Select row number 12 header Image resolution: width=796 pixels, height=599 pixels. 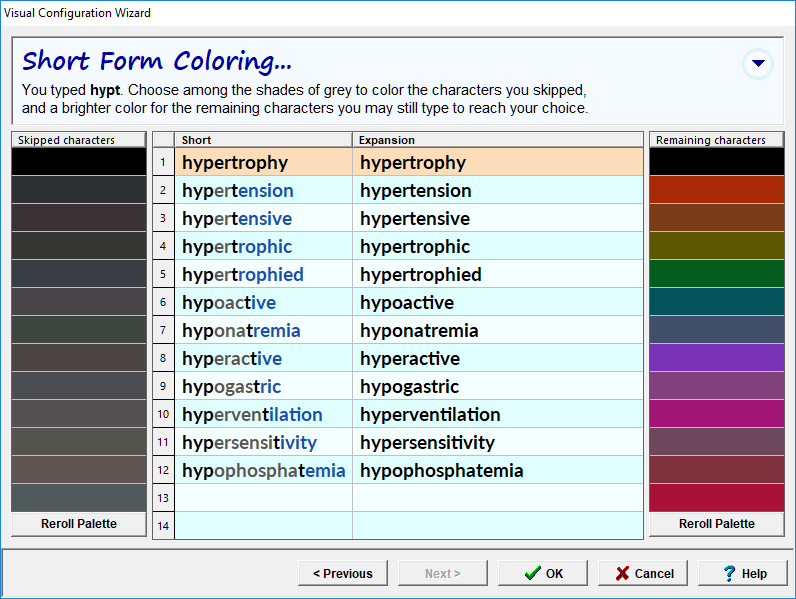(x=163, y=470)
